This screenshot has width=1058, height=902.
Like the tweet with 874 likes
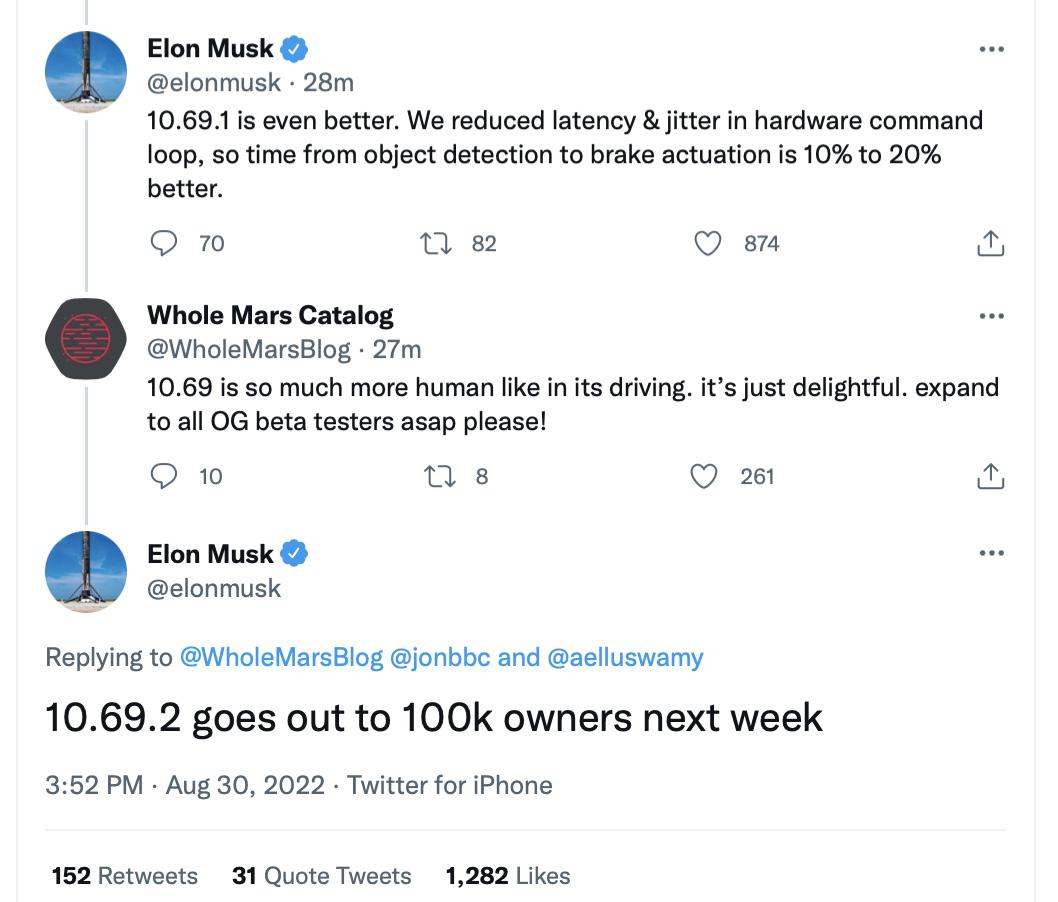point(708,243)
